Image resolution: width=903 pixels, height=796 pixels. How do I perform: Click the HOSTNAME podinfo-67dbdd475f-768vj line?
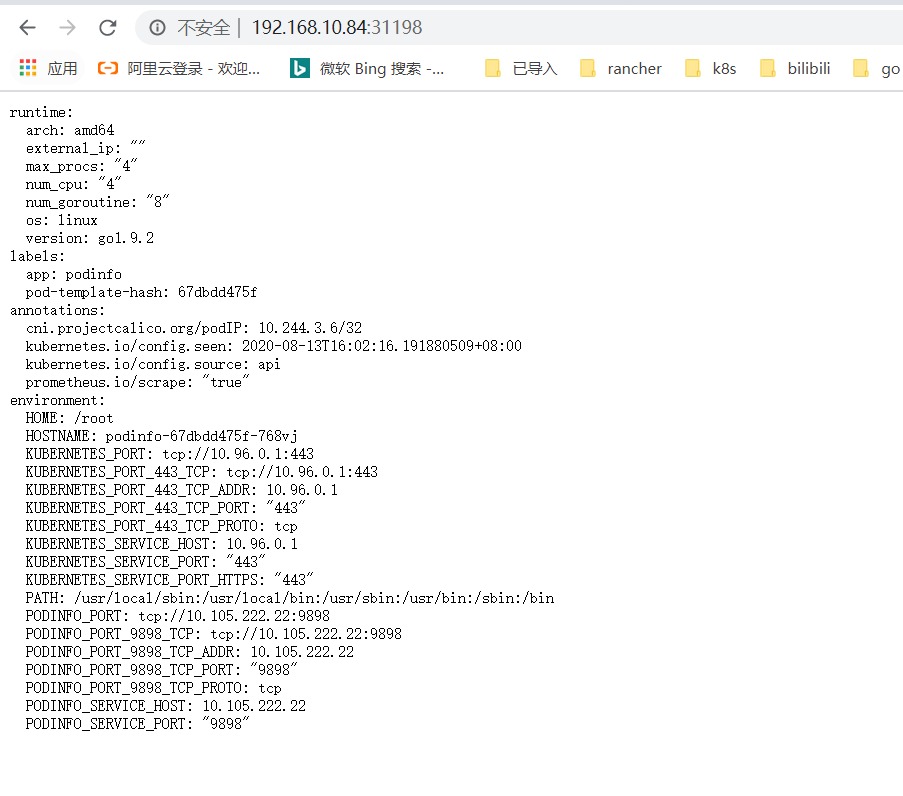161,436
